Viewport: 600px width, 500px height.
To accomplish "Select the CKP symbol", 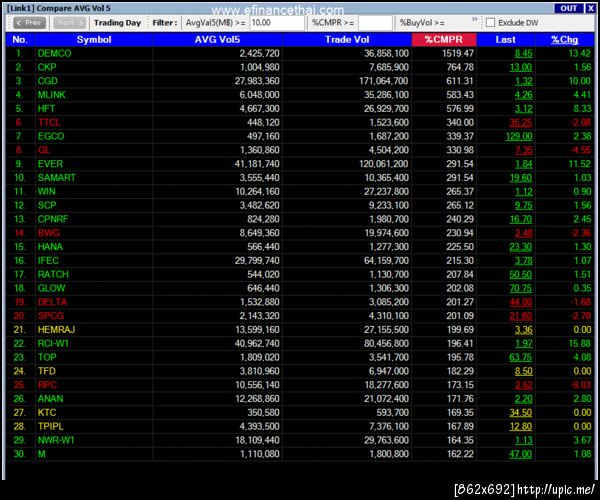I will pos(47,67).
